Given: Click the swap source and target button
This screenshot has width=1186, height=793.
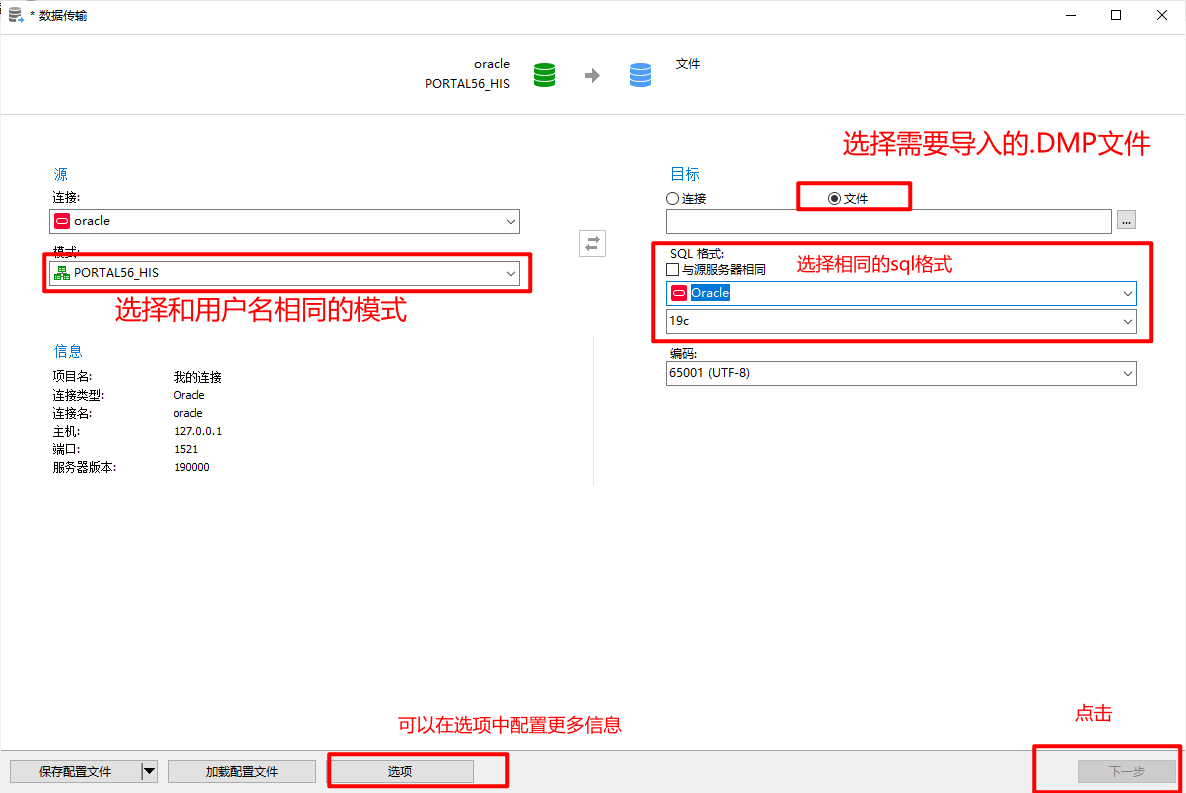Looking at the screenshot, I should 592,244.
